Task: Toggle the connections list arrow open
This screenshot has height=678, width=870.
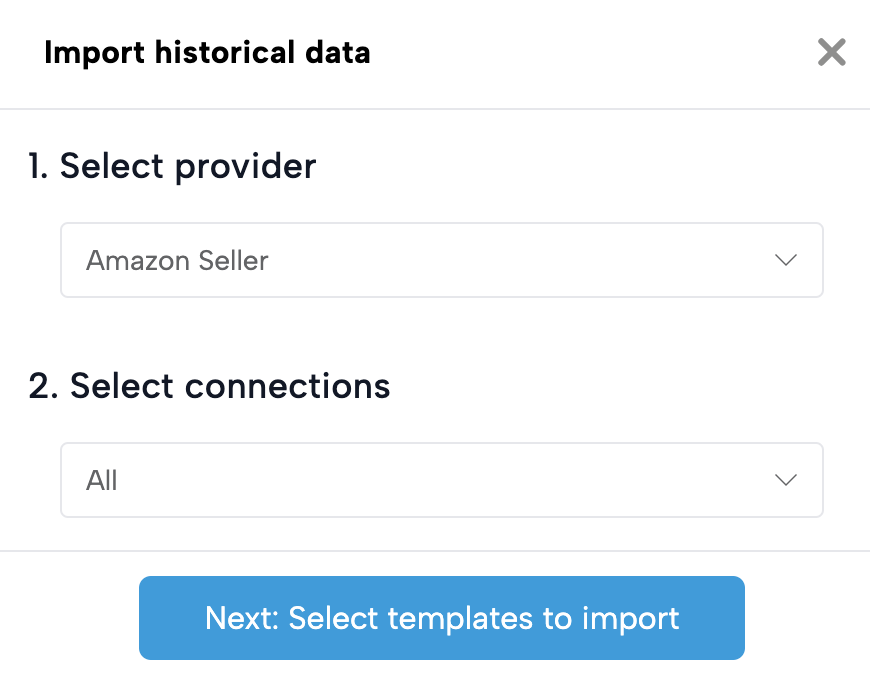Action: pyautogui.click(x=786, y=480)
